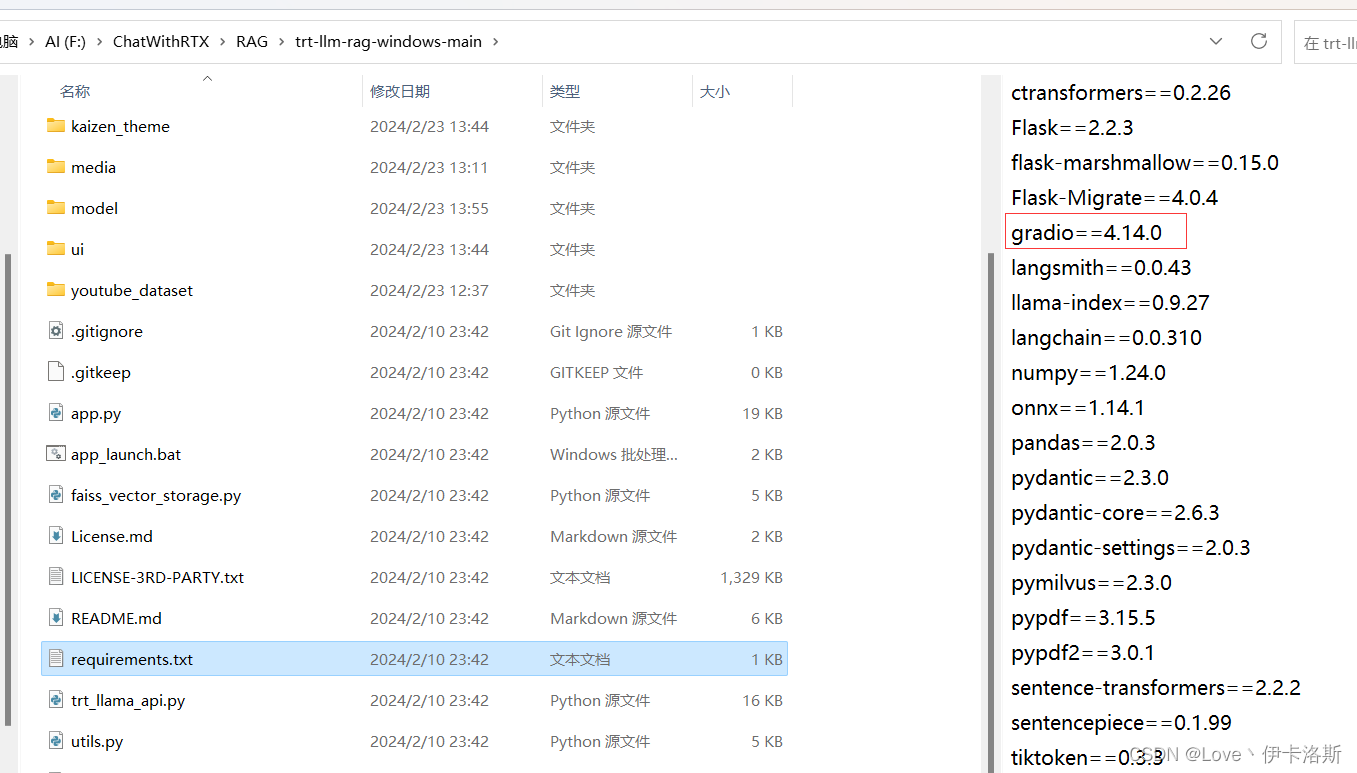Open the address bar history dropdown
1357x773 pixels.
coord(1216,42)
